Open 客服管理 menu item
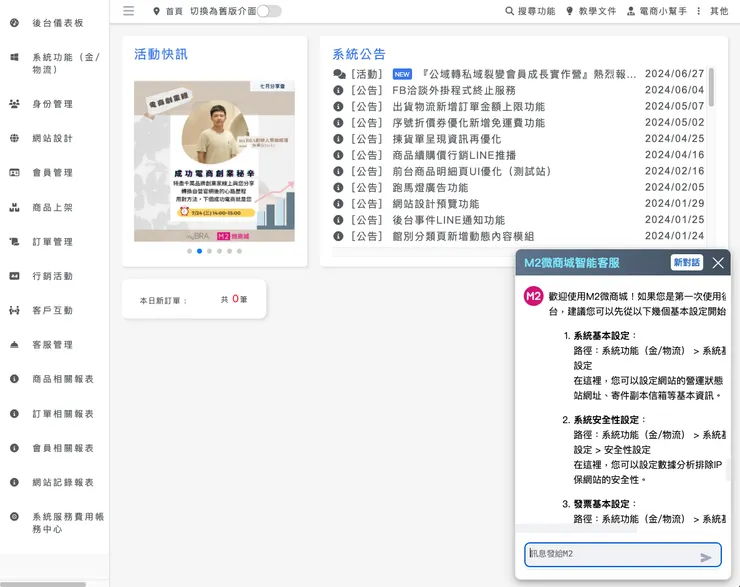This screenshot has width=740, height=587. 52,344
